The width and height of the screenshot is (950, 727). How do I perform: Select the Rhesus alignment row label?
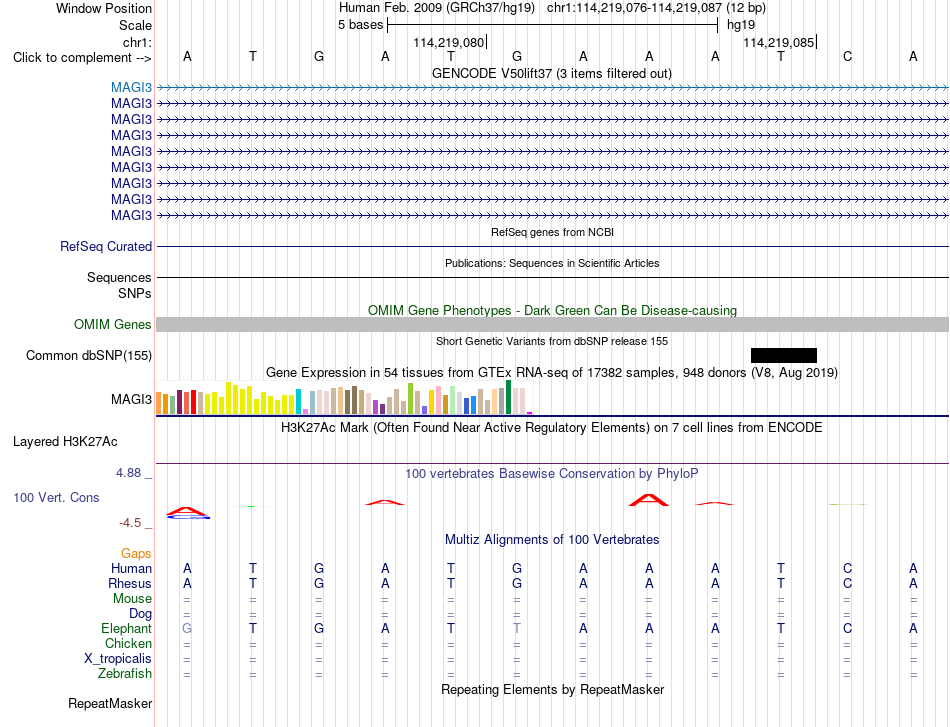point(130,583)
